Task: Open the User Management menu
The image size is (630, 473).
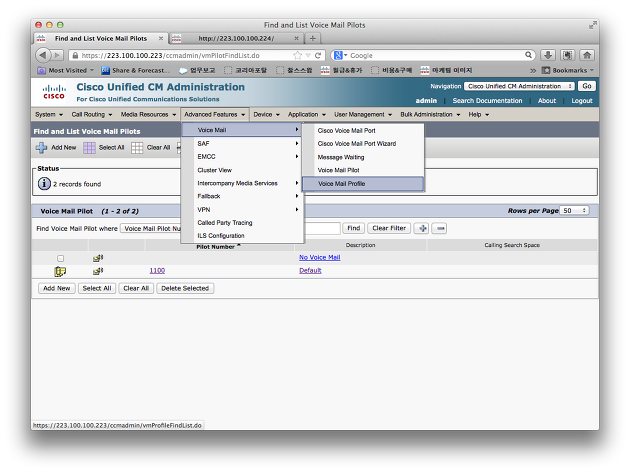Action: point(363,115)
